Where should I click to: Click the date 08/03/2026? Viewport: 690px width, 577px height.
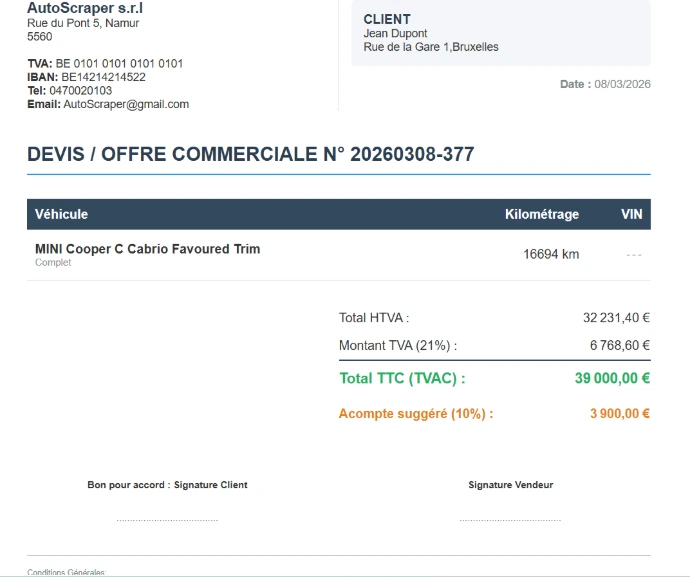pos(622,84)
